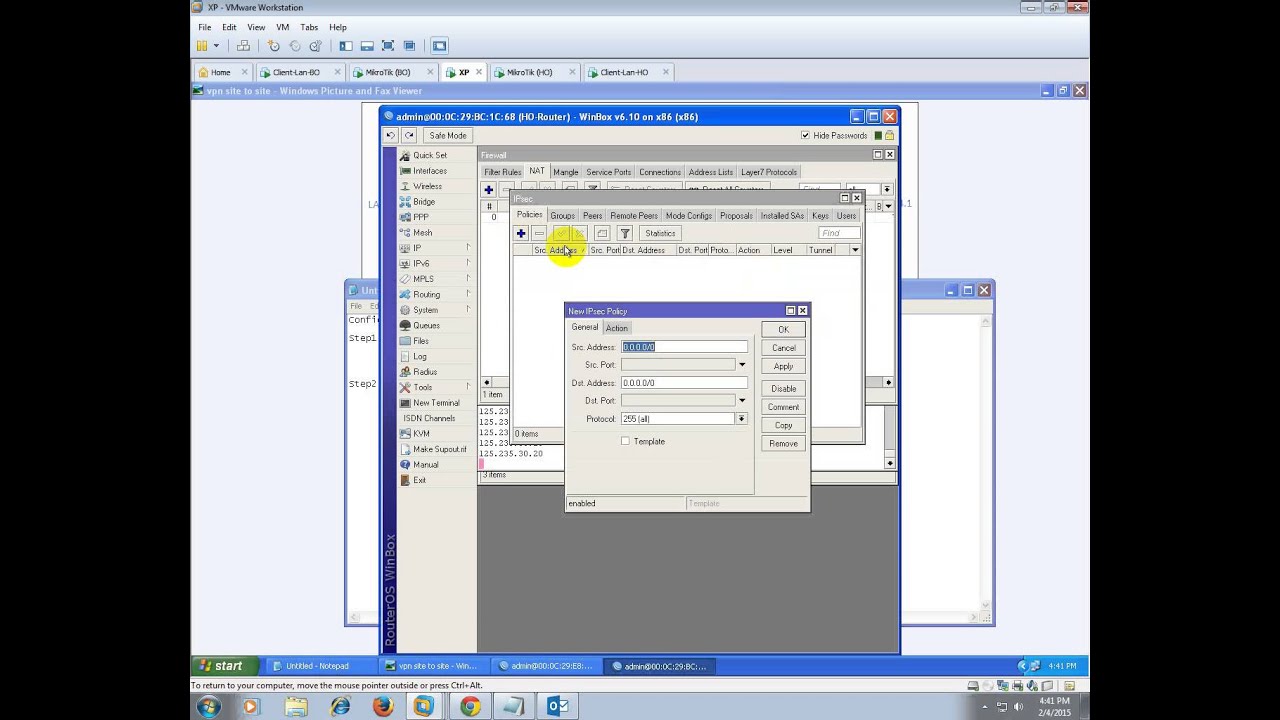Expand Src. Port field arrow
This screenshot has width=1280, height=720.
741,365
